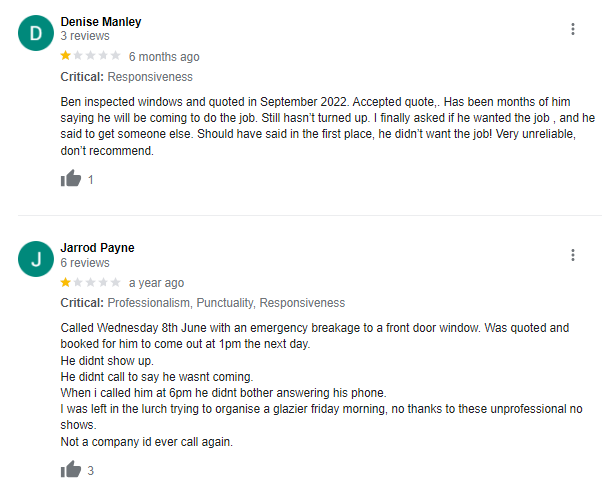
Task: Click the gold star in Denise Manley's rating
Action: coord(65,56)
